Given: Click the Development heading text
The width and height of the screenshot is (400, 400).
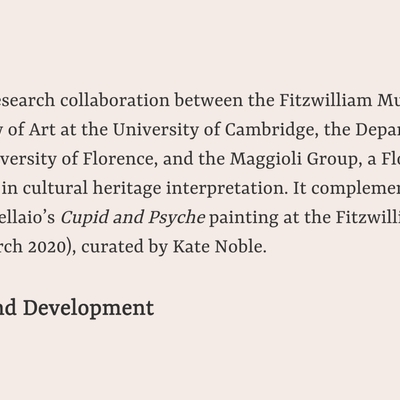Looking at the screenshot, I should click(88, 308).
